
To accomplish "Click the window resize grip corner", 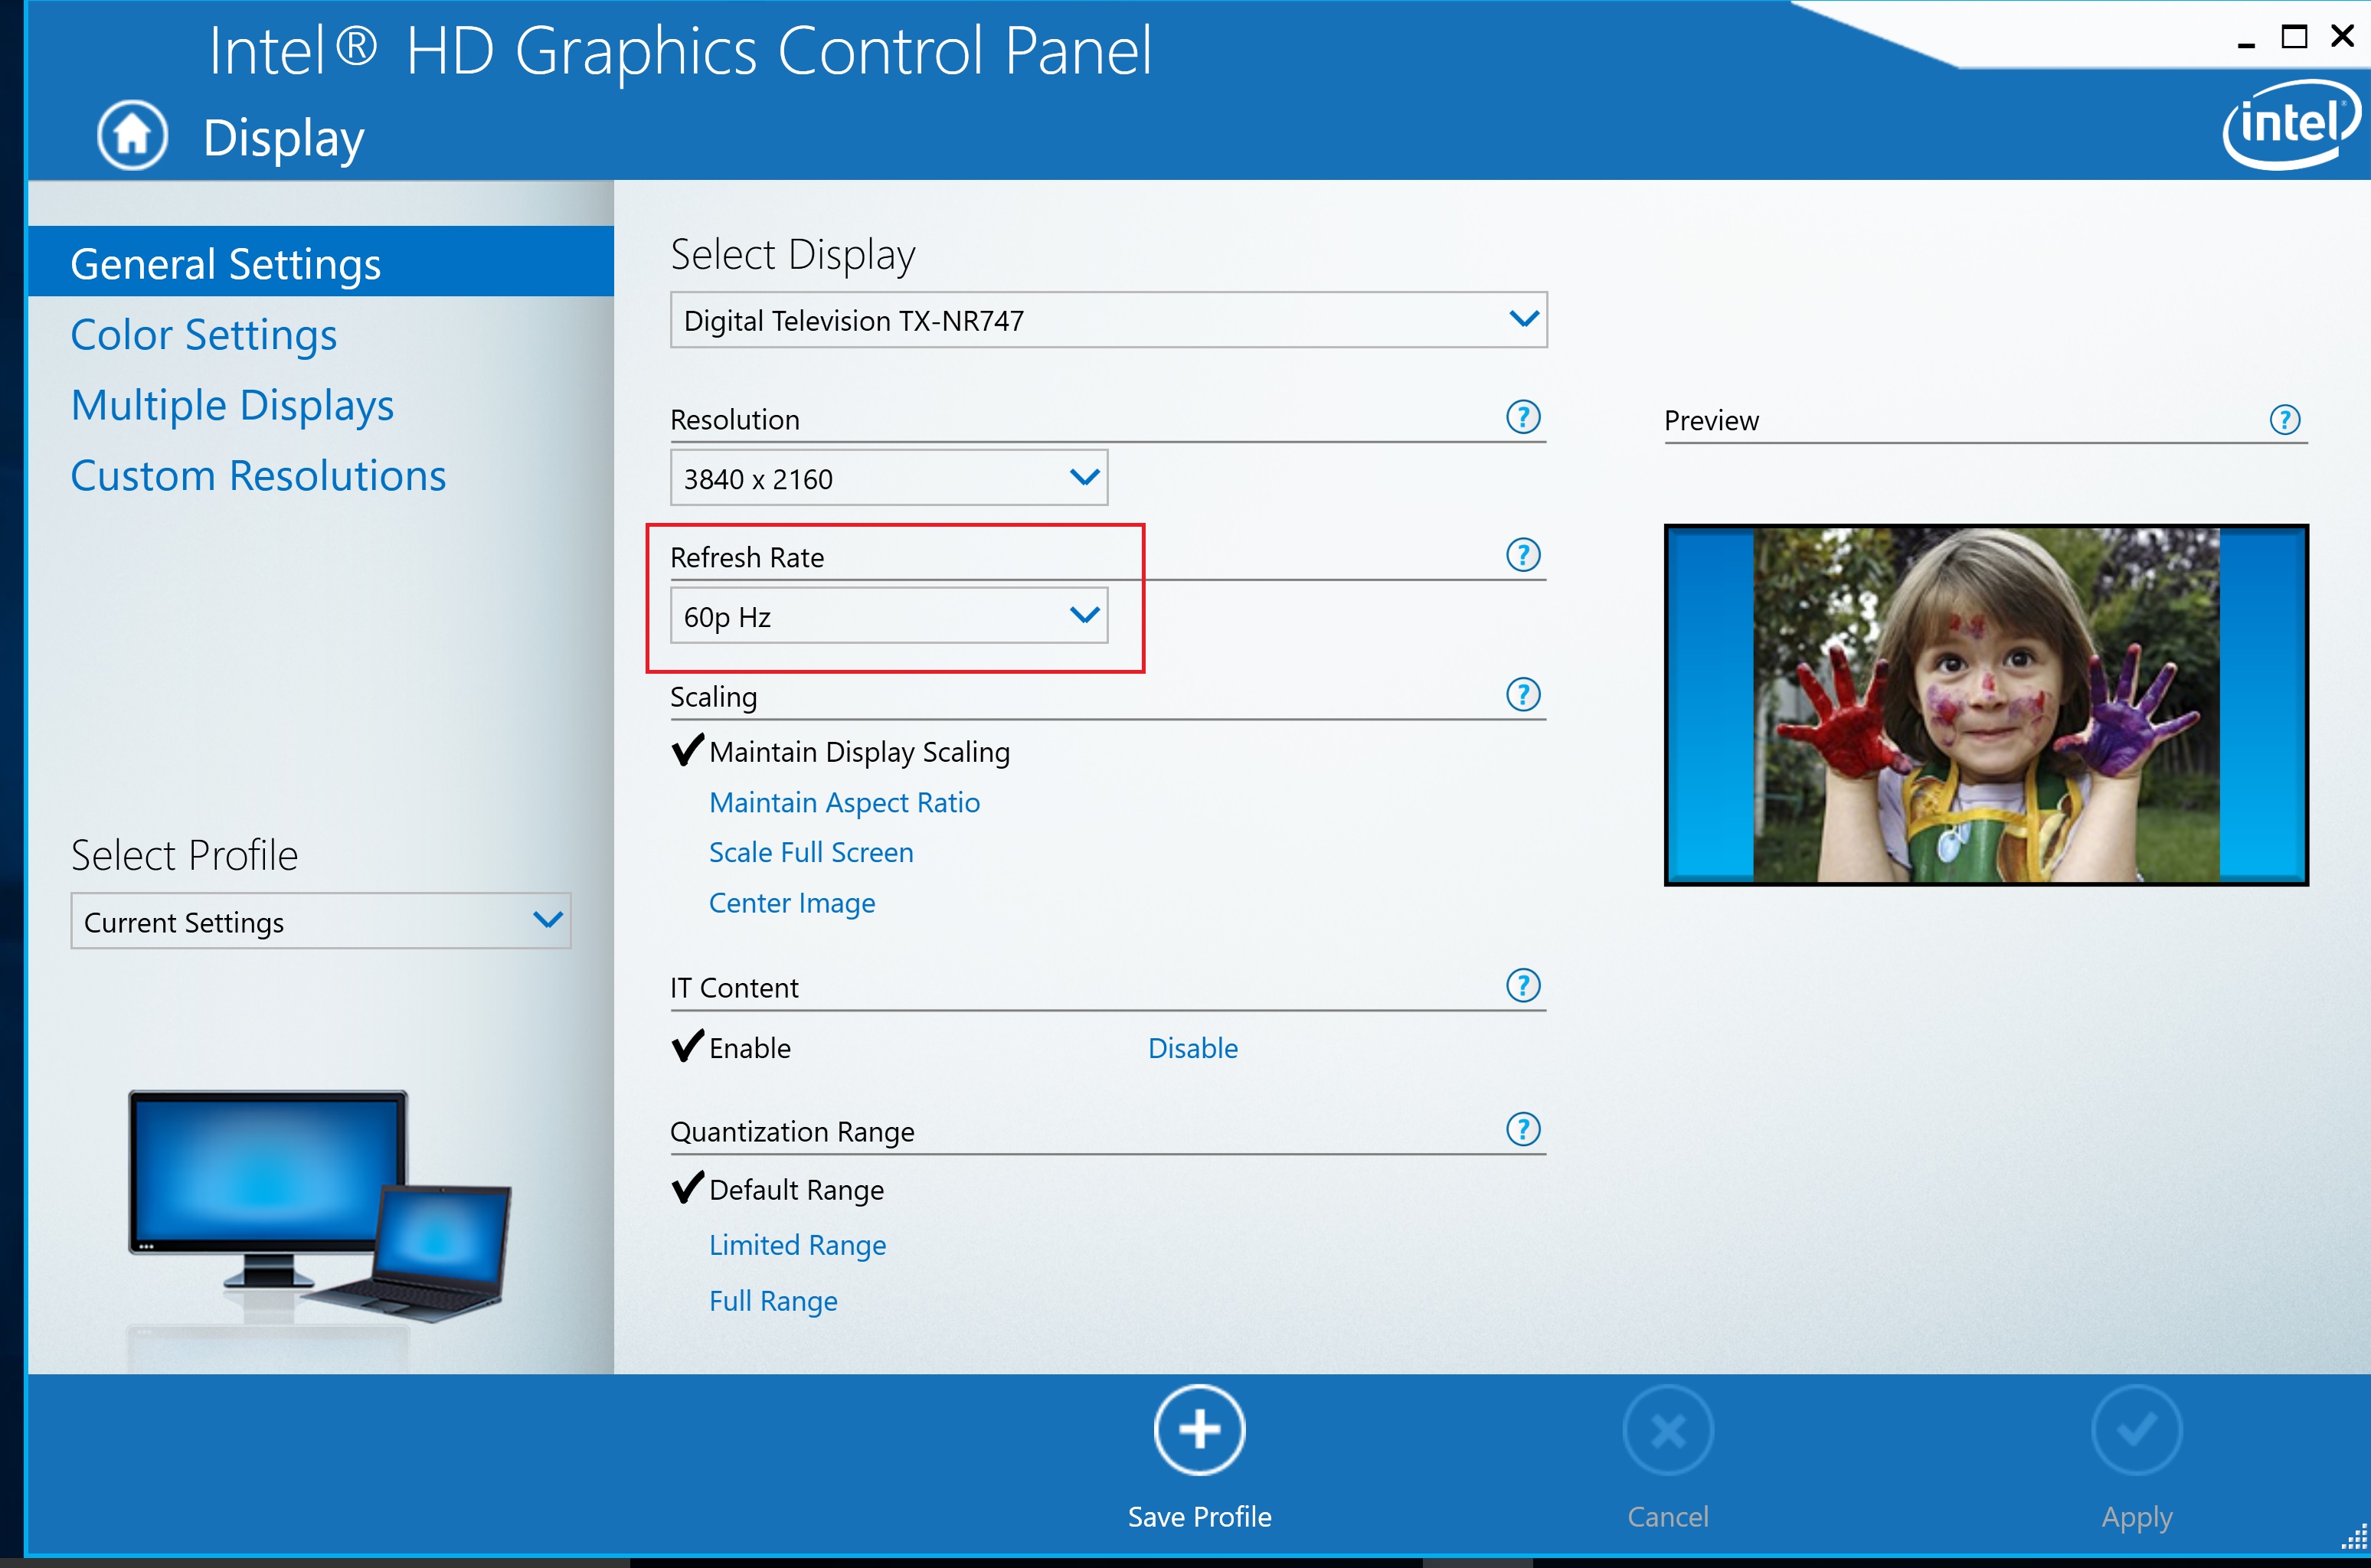I will [x=2355, y=1538].
